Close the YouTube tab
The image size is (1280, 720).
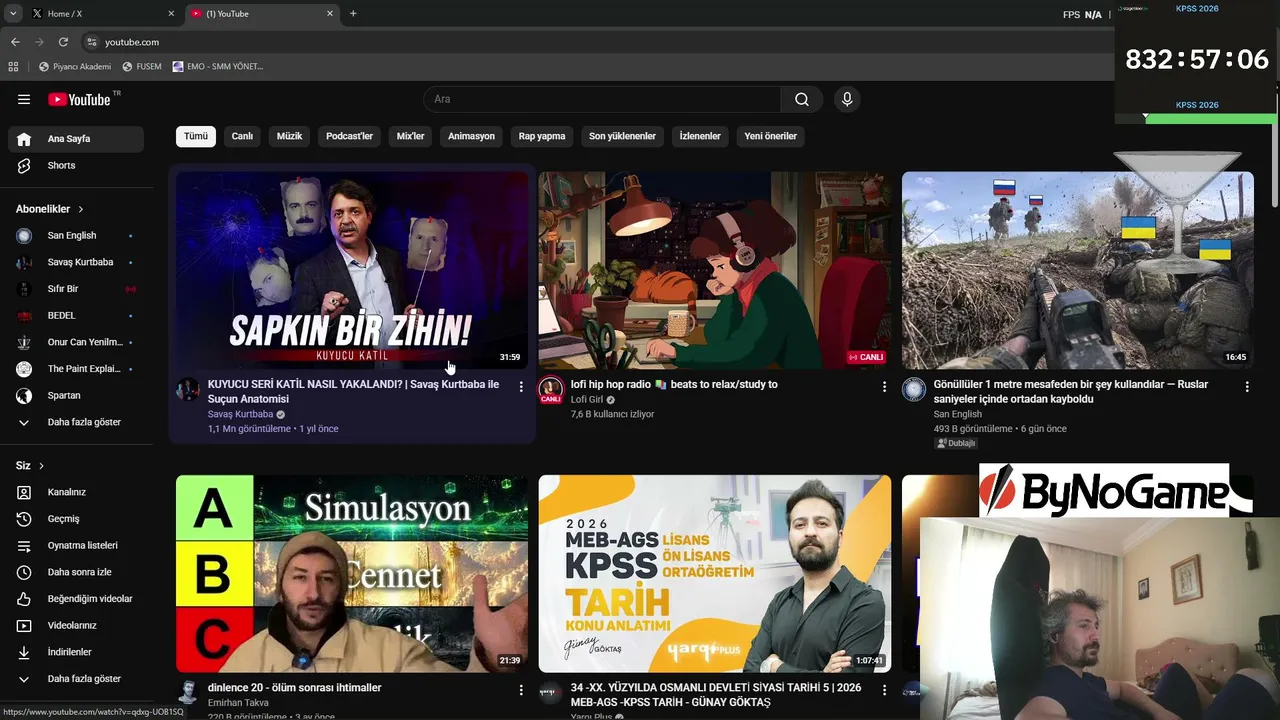(330, 14)
